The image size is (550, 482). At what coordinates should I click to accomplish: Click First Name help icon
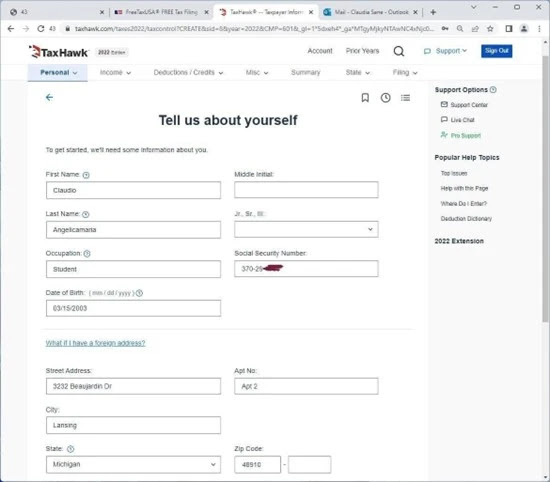tap(86, 175)
